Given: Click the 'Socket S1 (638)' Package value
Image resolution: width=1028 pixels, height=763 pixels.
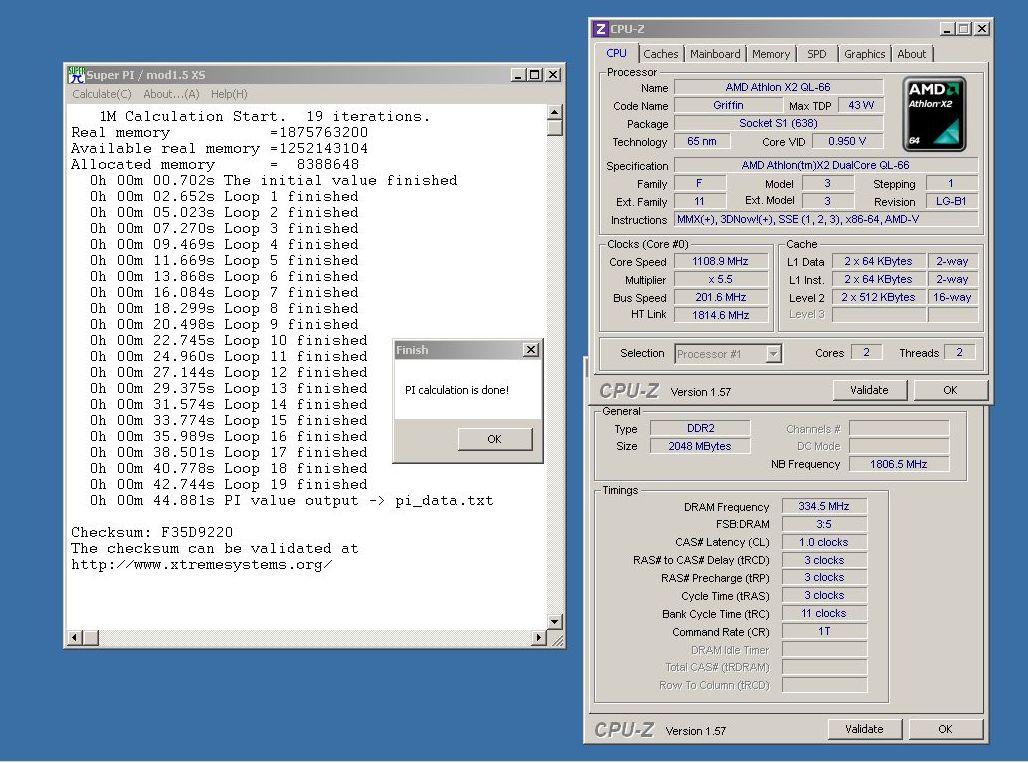Looking at the screenshot, I should [x=778, y=123].
